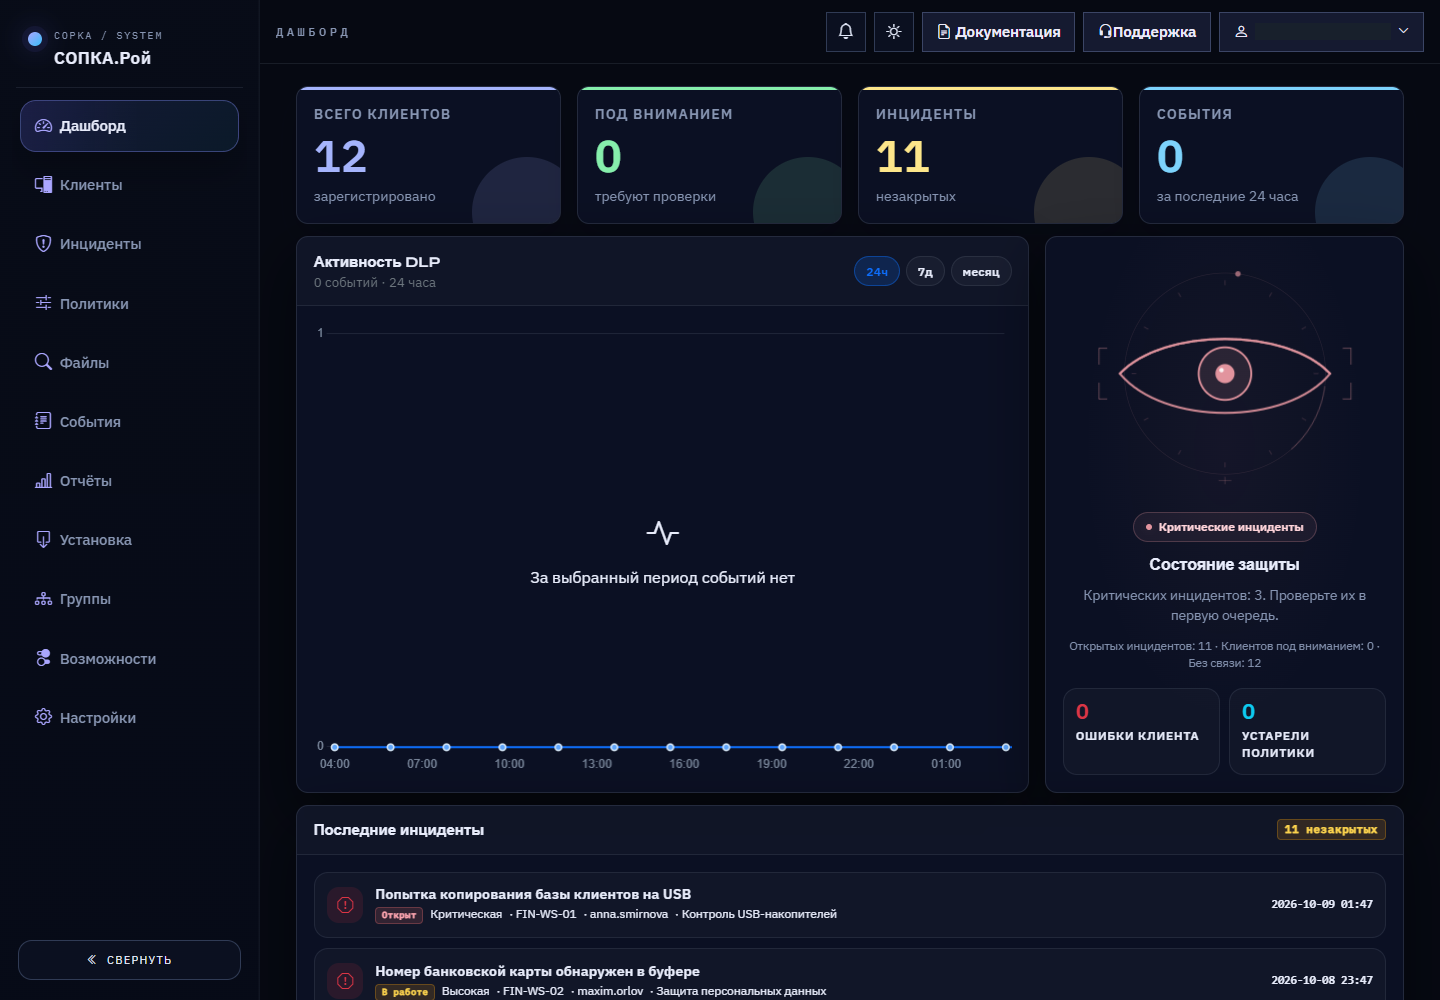This screenshot has height=1000, width=1440.
Task: Click the user profile icon
Action: (1241, 32)
